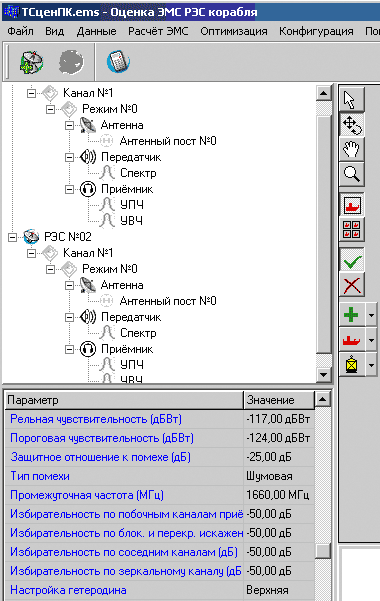
Task: Open dropdown arrow next to red ship
Action: point(371,340)
